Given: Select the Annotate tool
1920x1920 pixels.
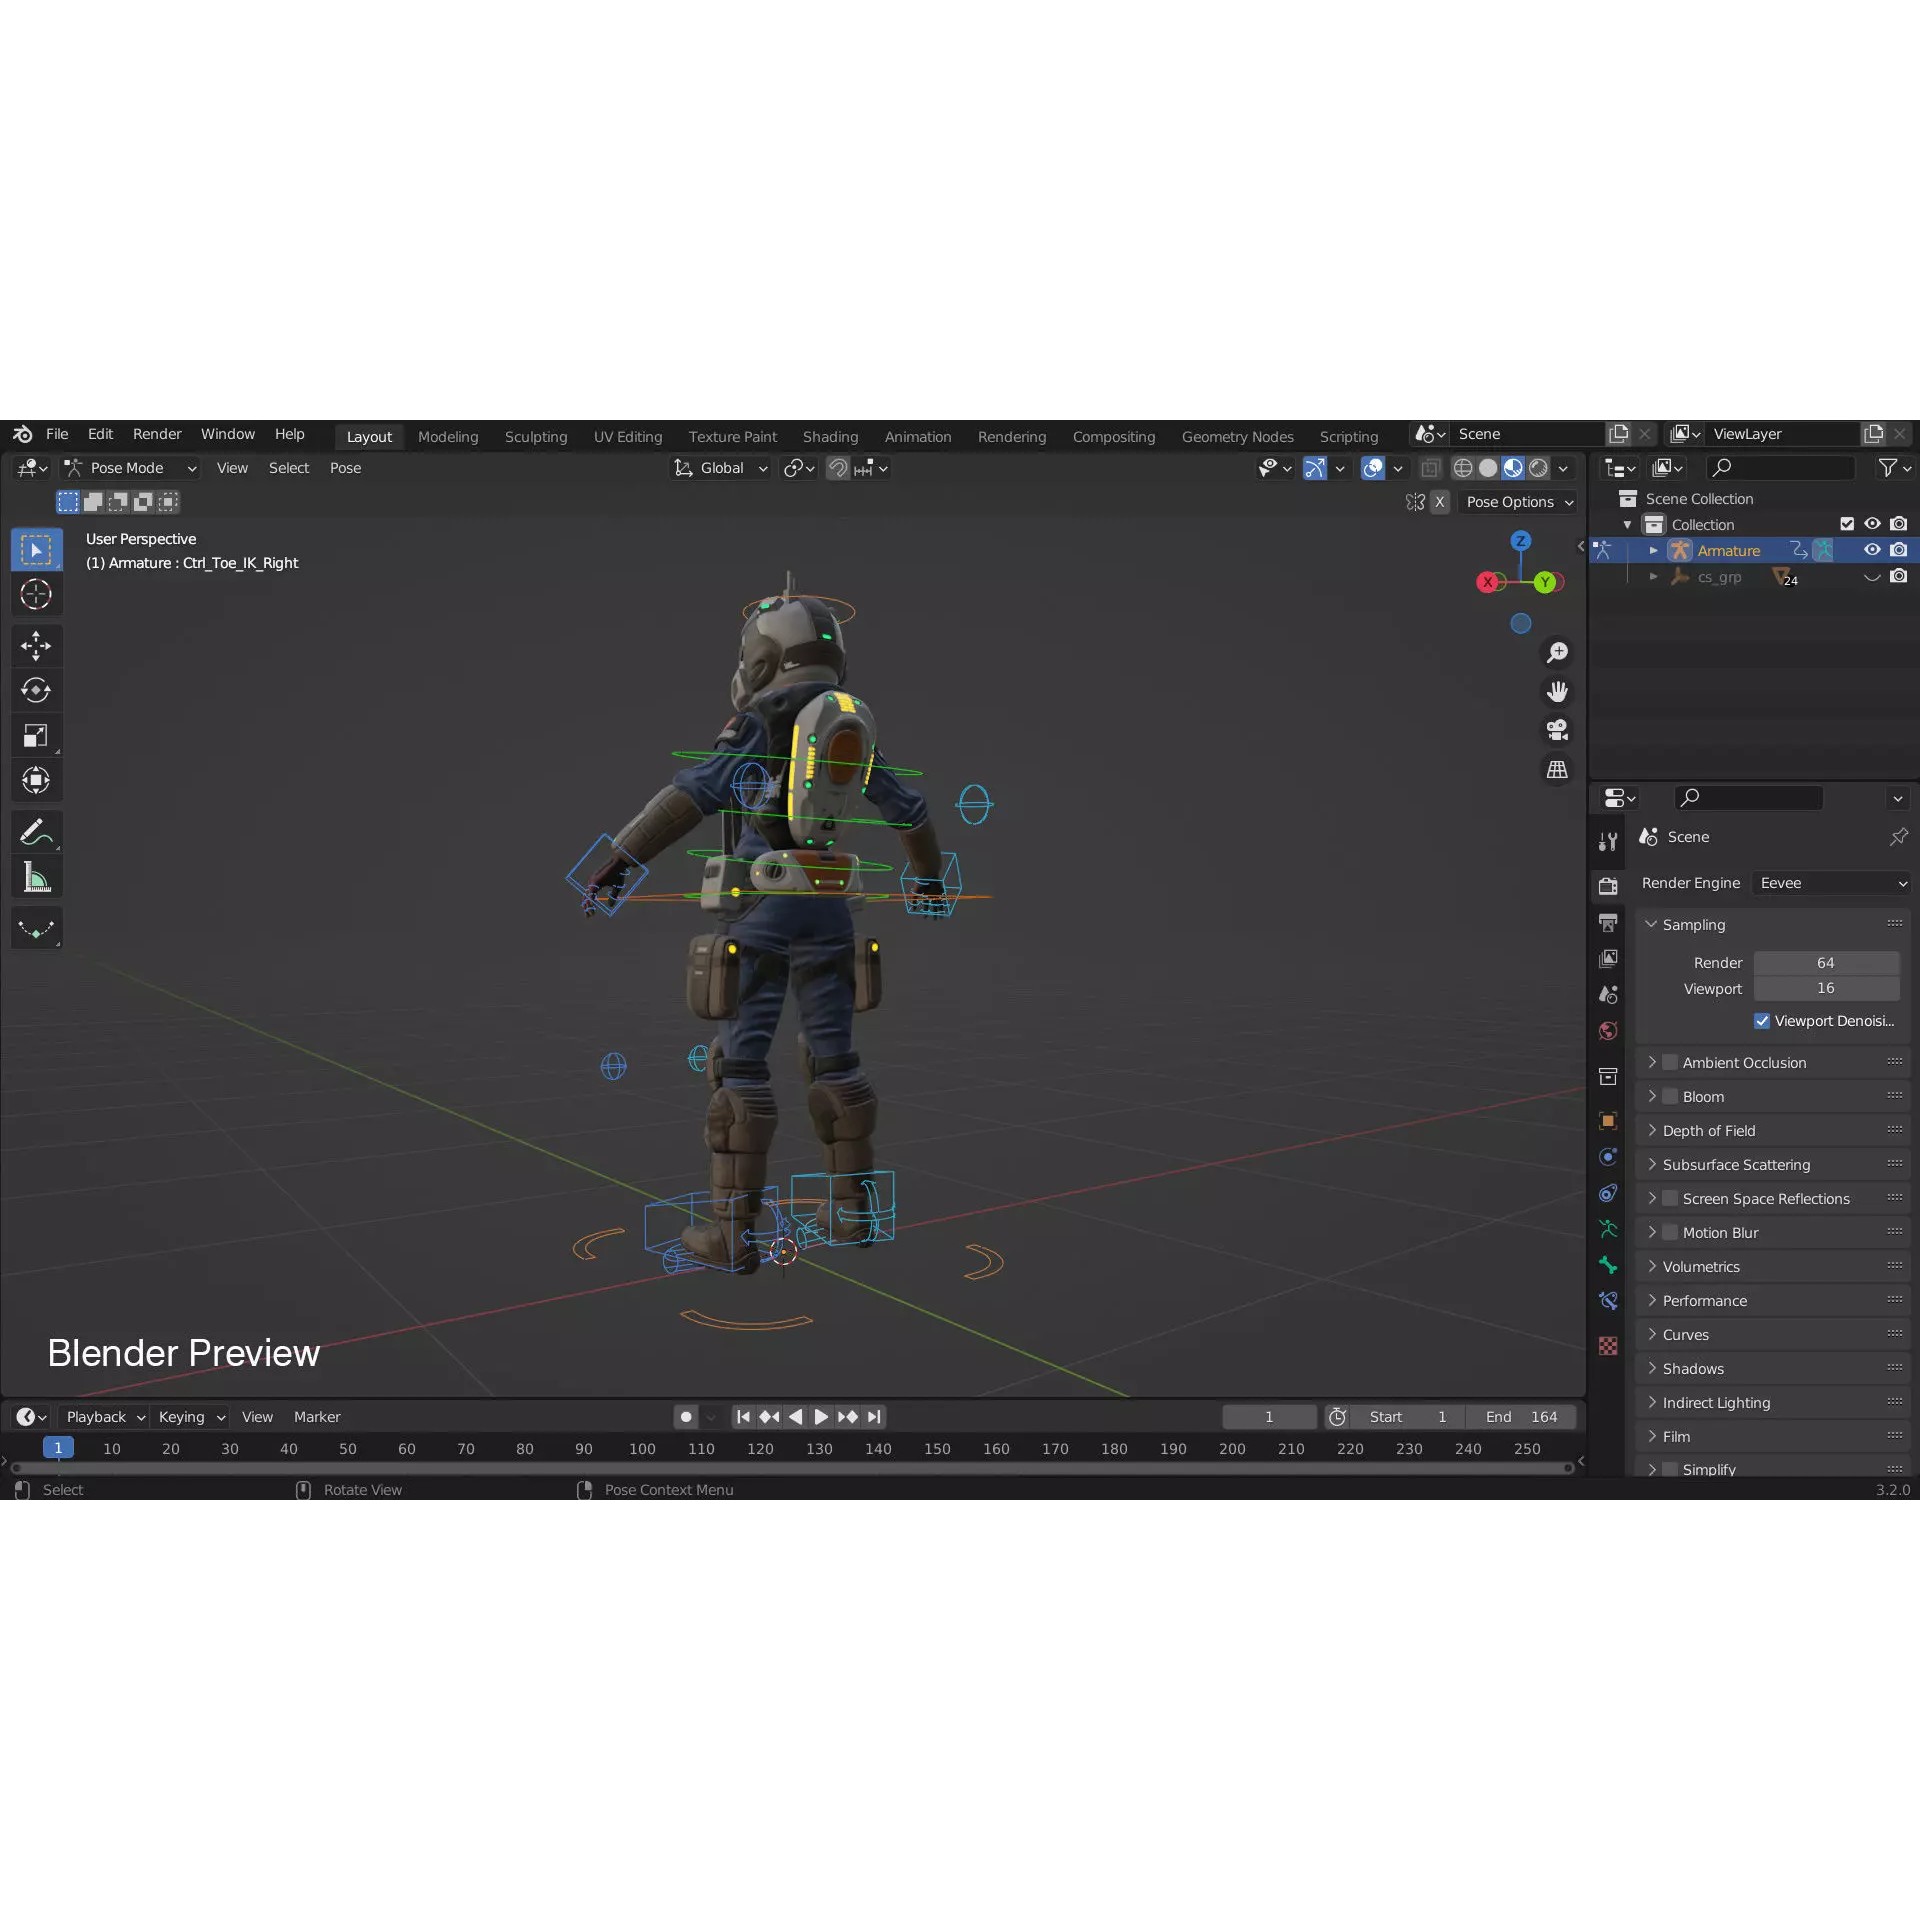Looking at the screenshot, I should tap(36, 832).
